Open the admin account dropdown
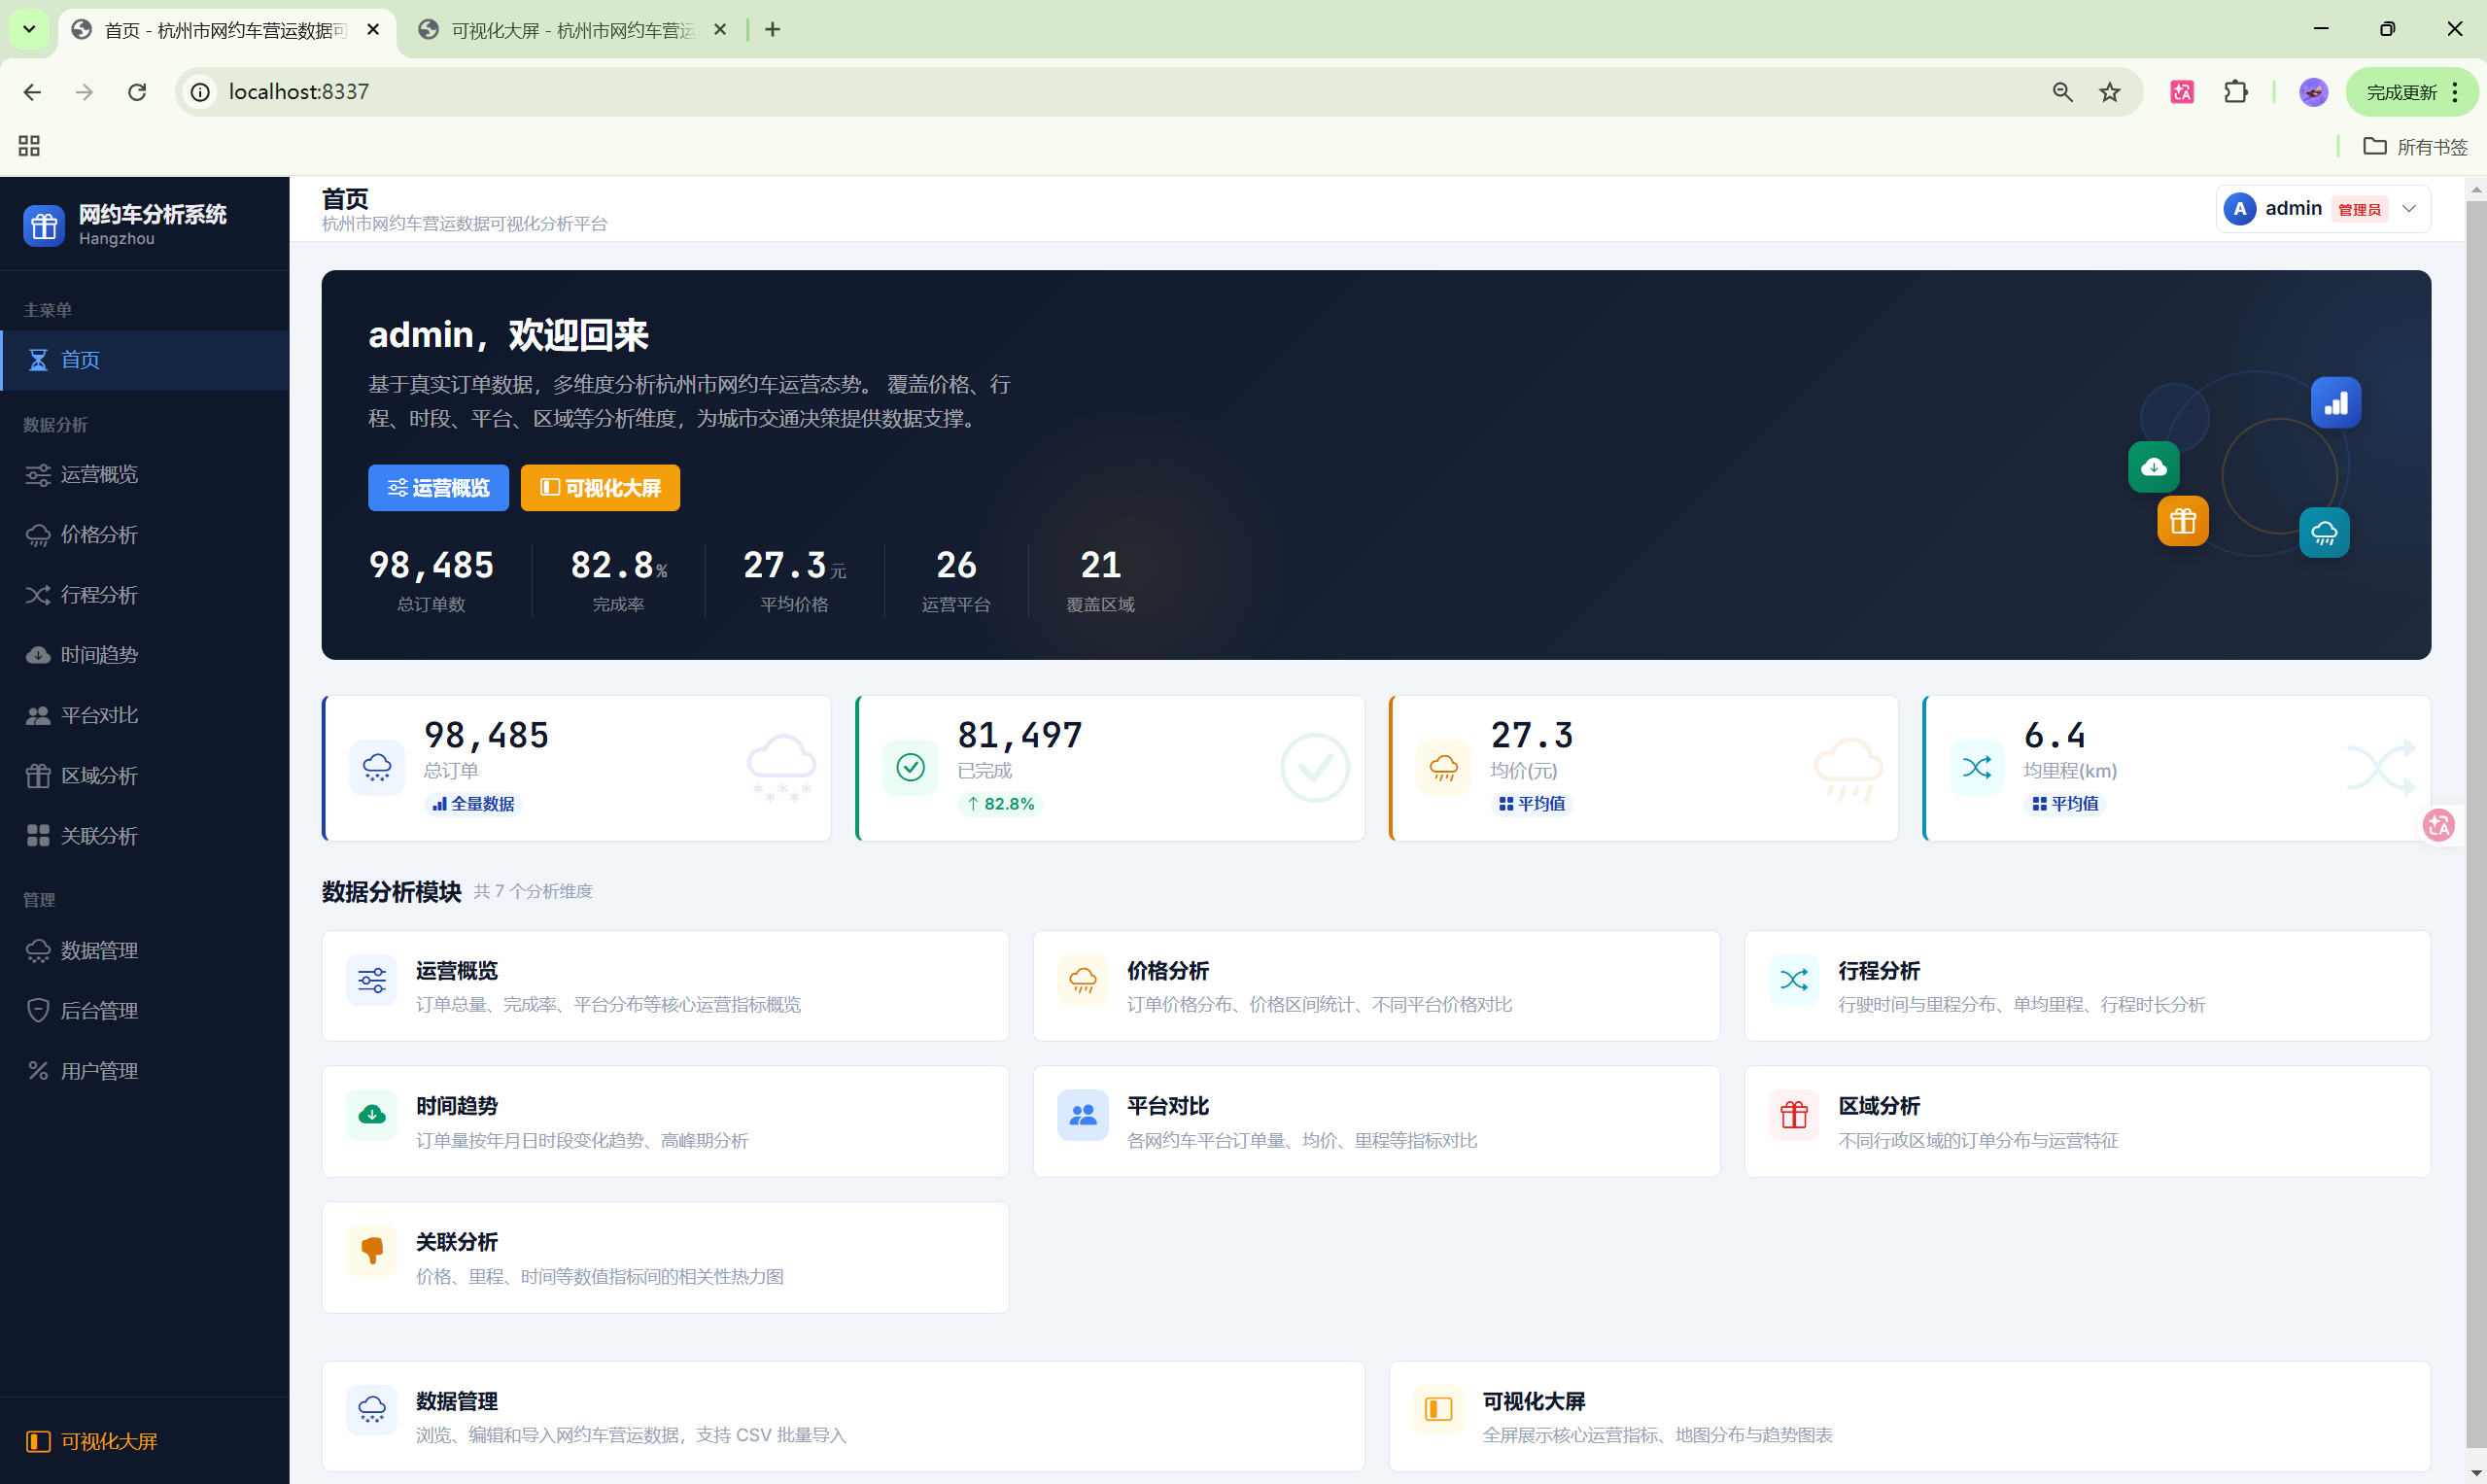This screenshot has height=1484, width=2487. (x=2410, y=208)
